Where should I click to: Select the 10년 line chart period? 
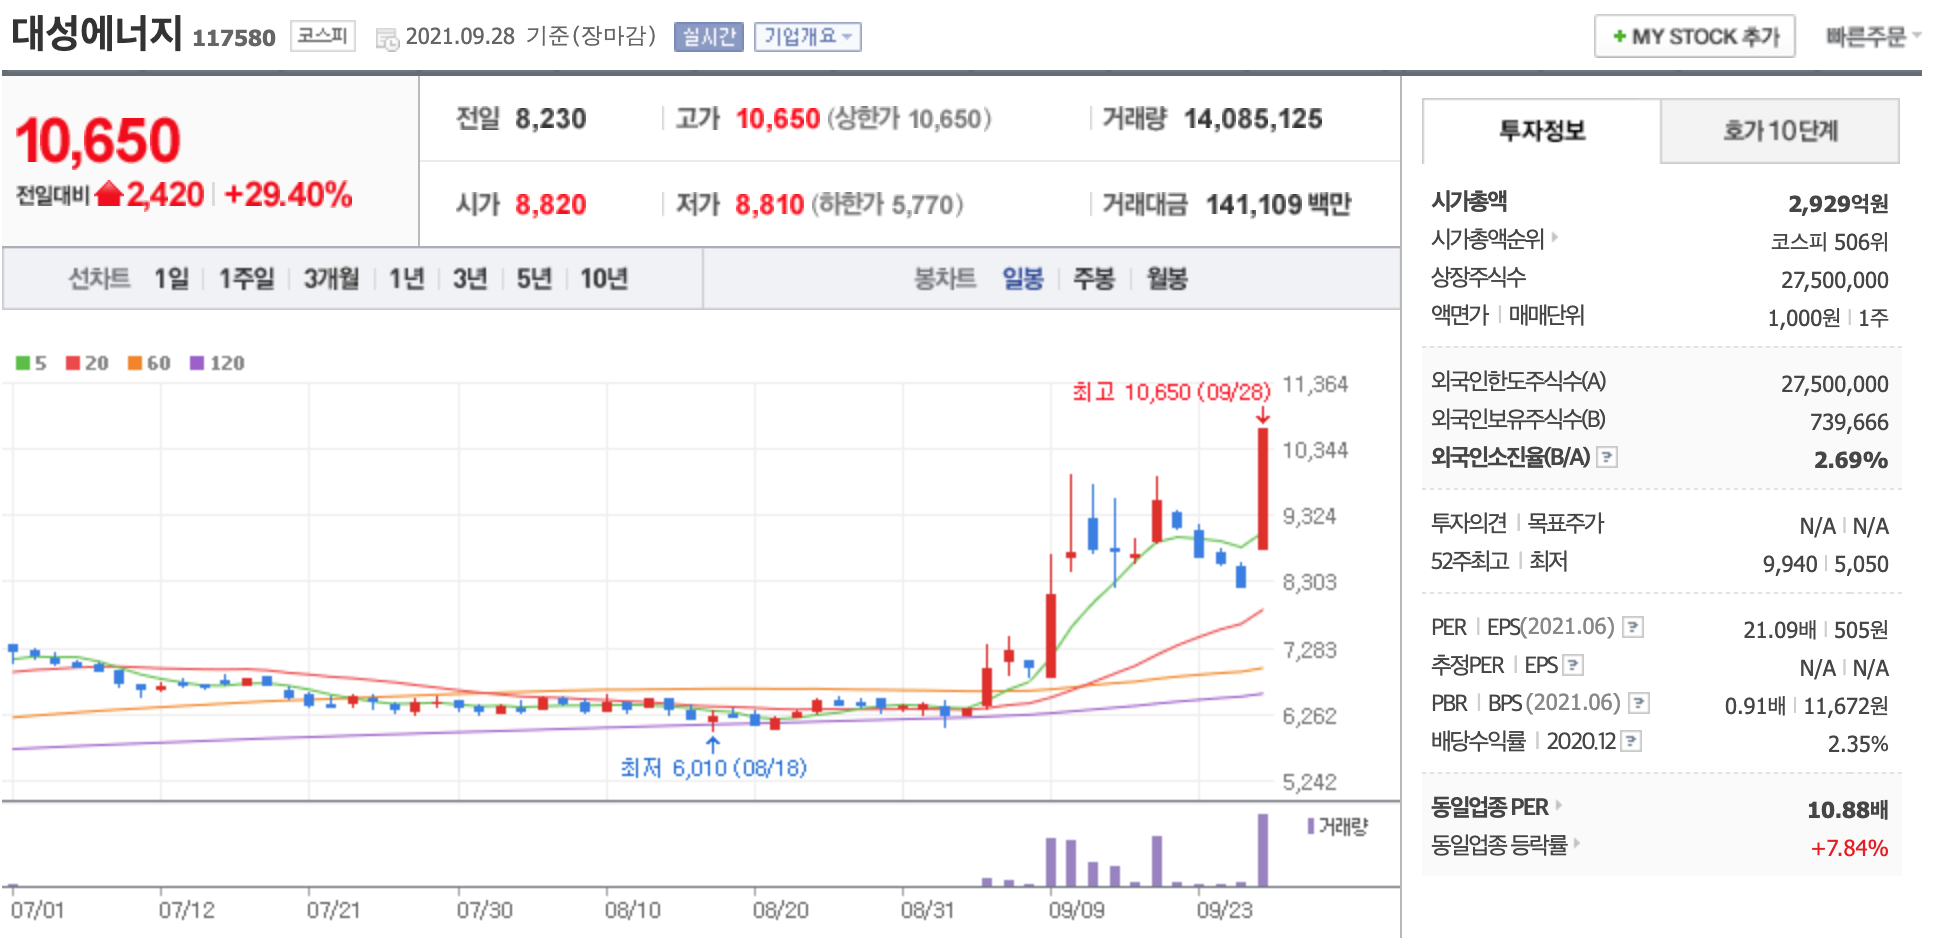(x=604, y=278)
